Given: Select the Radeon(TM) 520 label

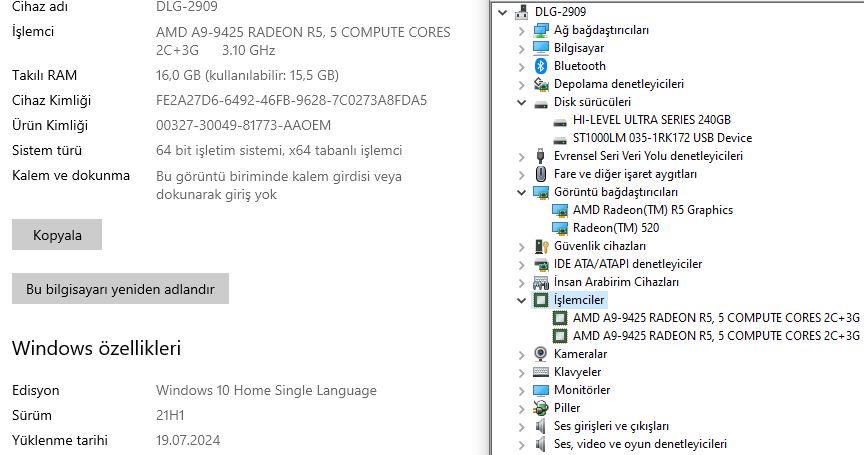Looking at the screenshot, I should point(615,228).
